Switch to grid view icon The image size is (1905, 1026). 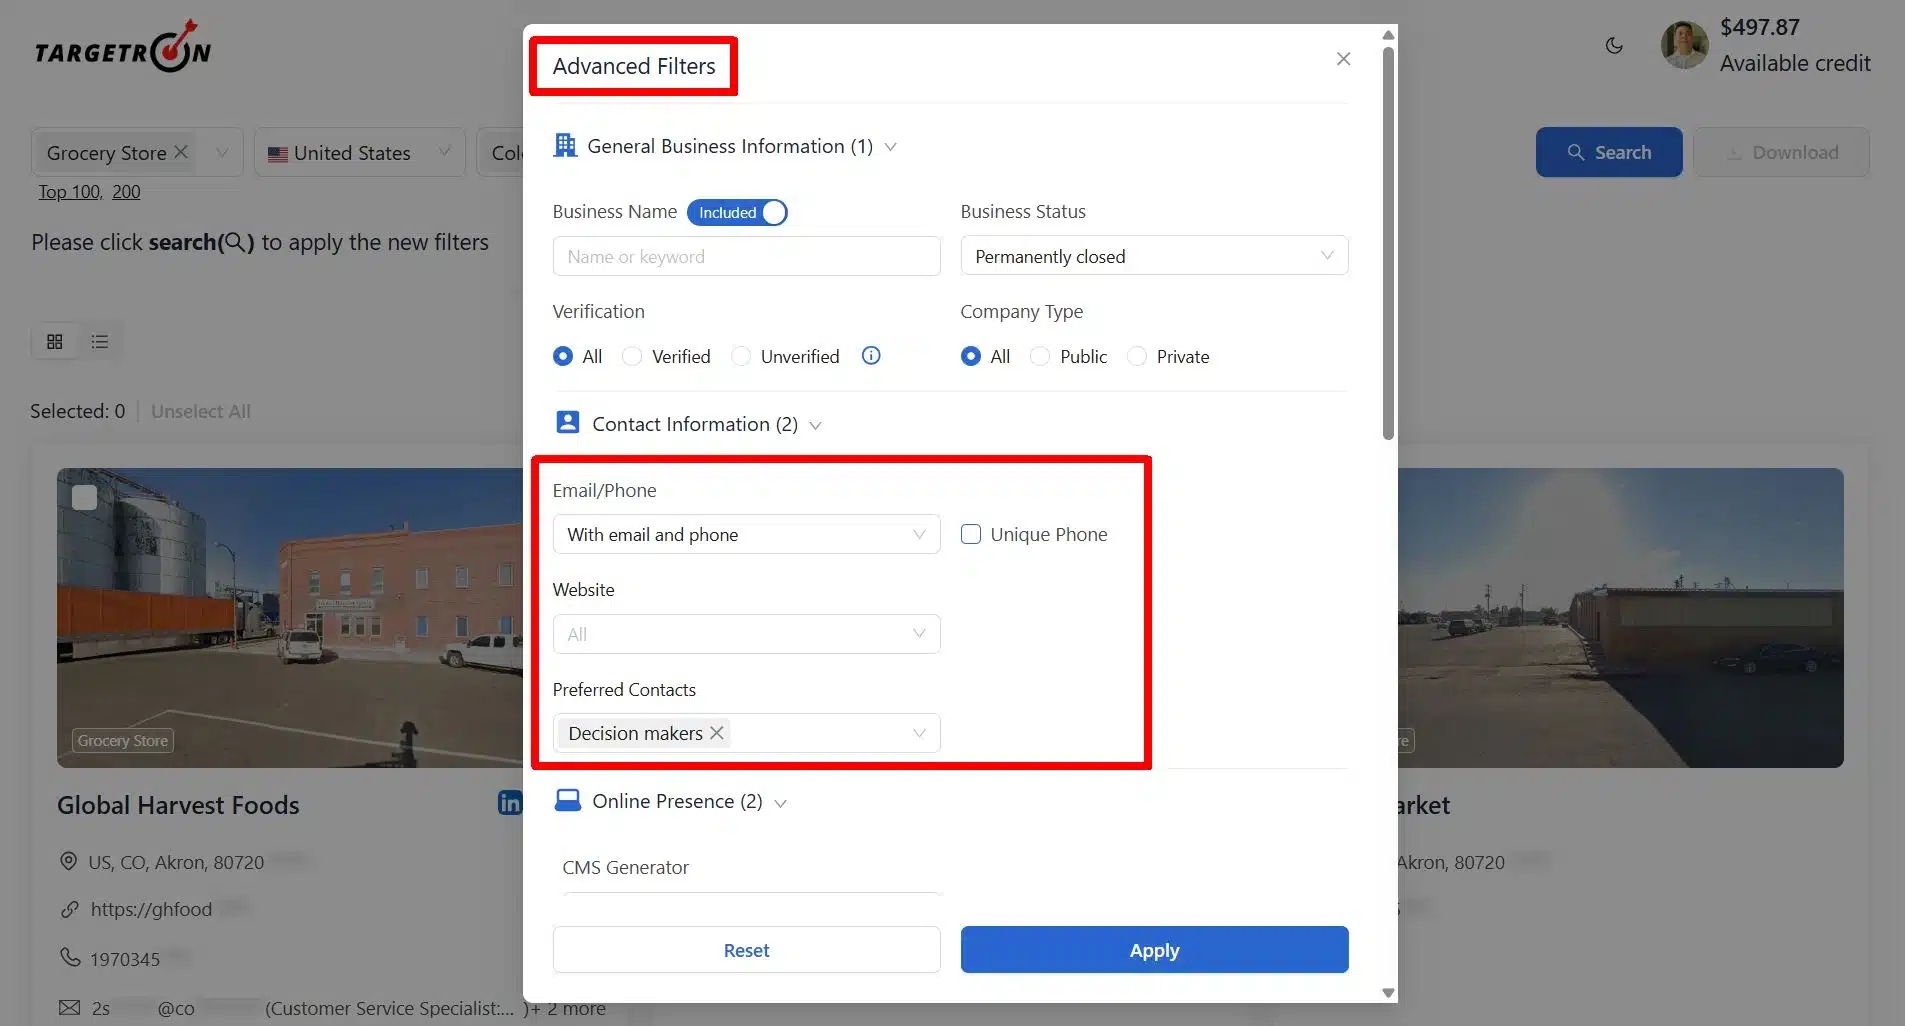55,342
